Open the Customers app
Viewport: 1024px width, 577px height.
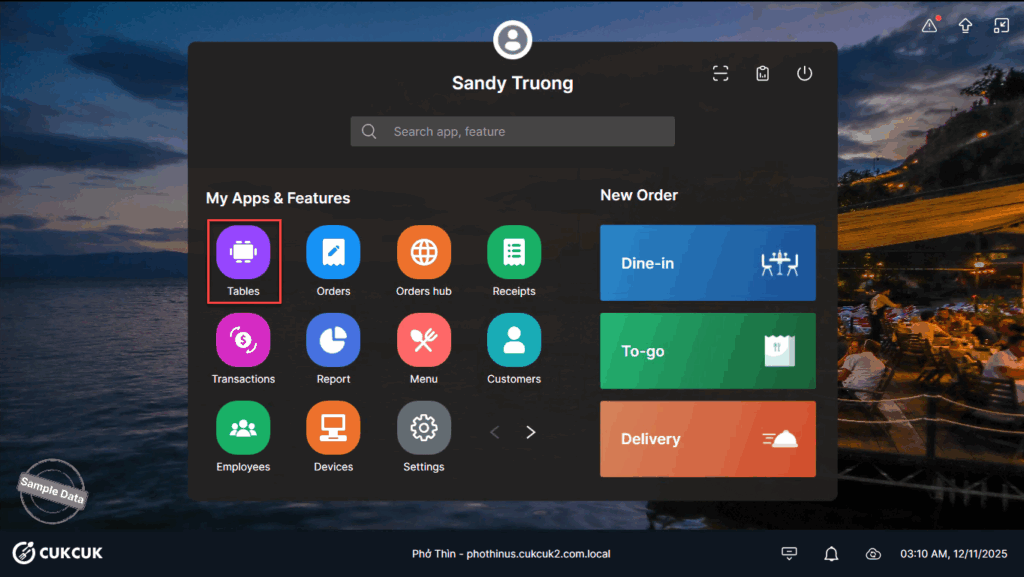[x=514, y=341]
